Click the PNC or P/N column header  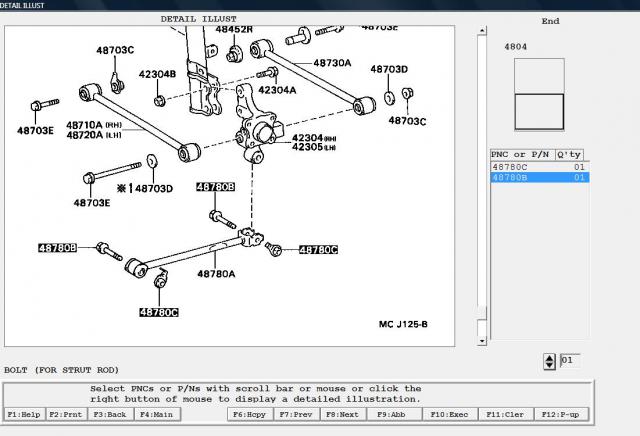(x=520, y=155)
